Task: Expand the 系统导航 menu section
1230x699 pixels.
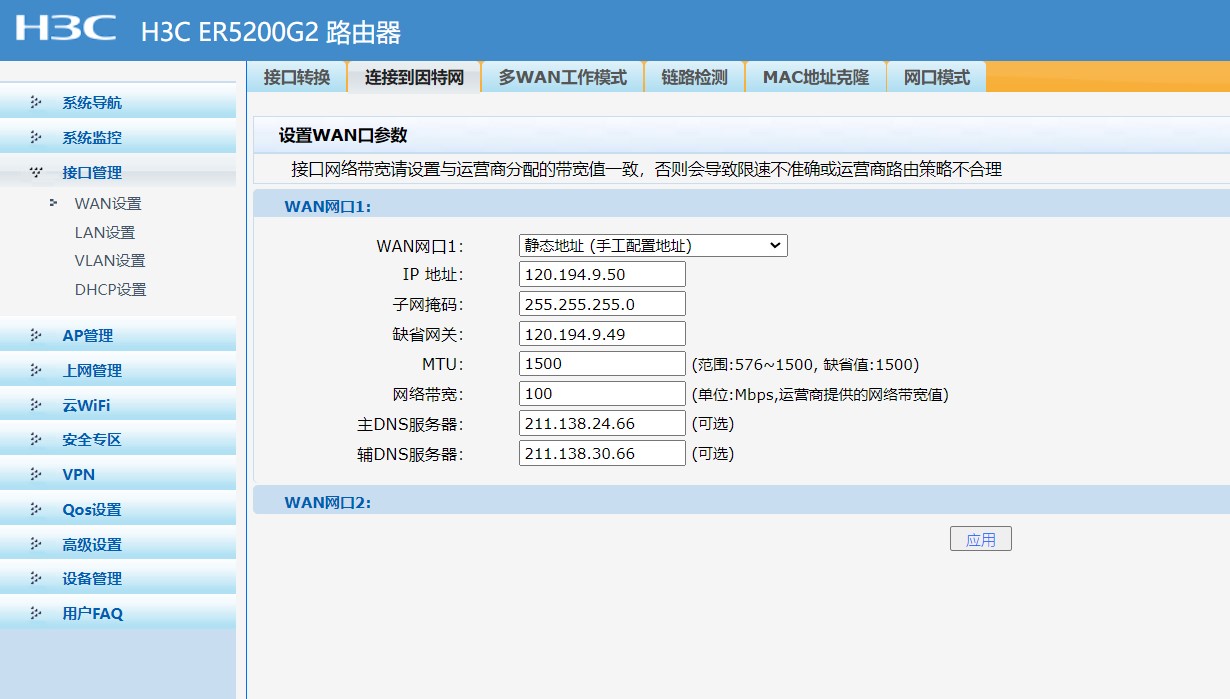Action: coord(118,103)
